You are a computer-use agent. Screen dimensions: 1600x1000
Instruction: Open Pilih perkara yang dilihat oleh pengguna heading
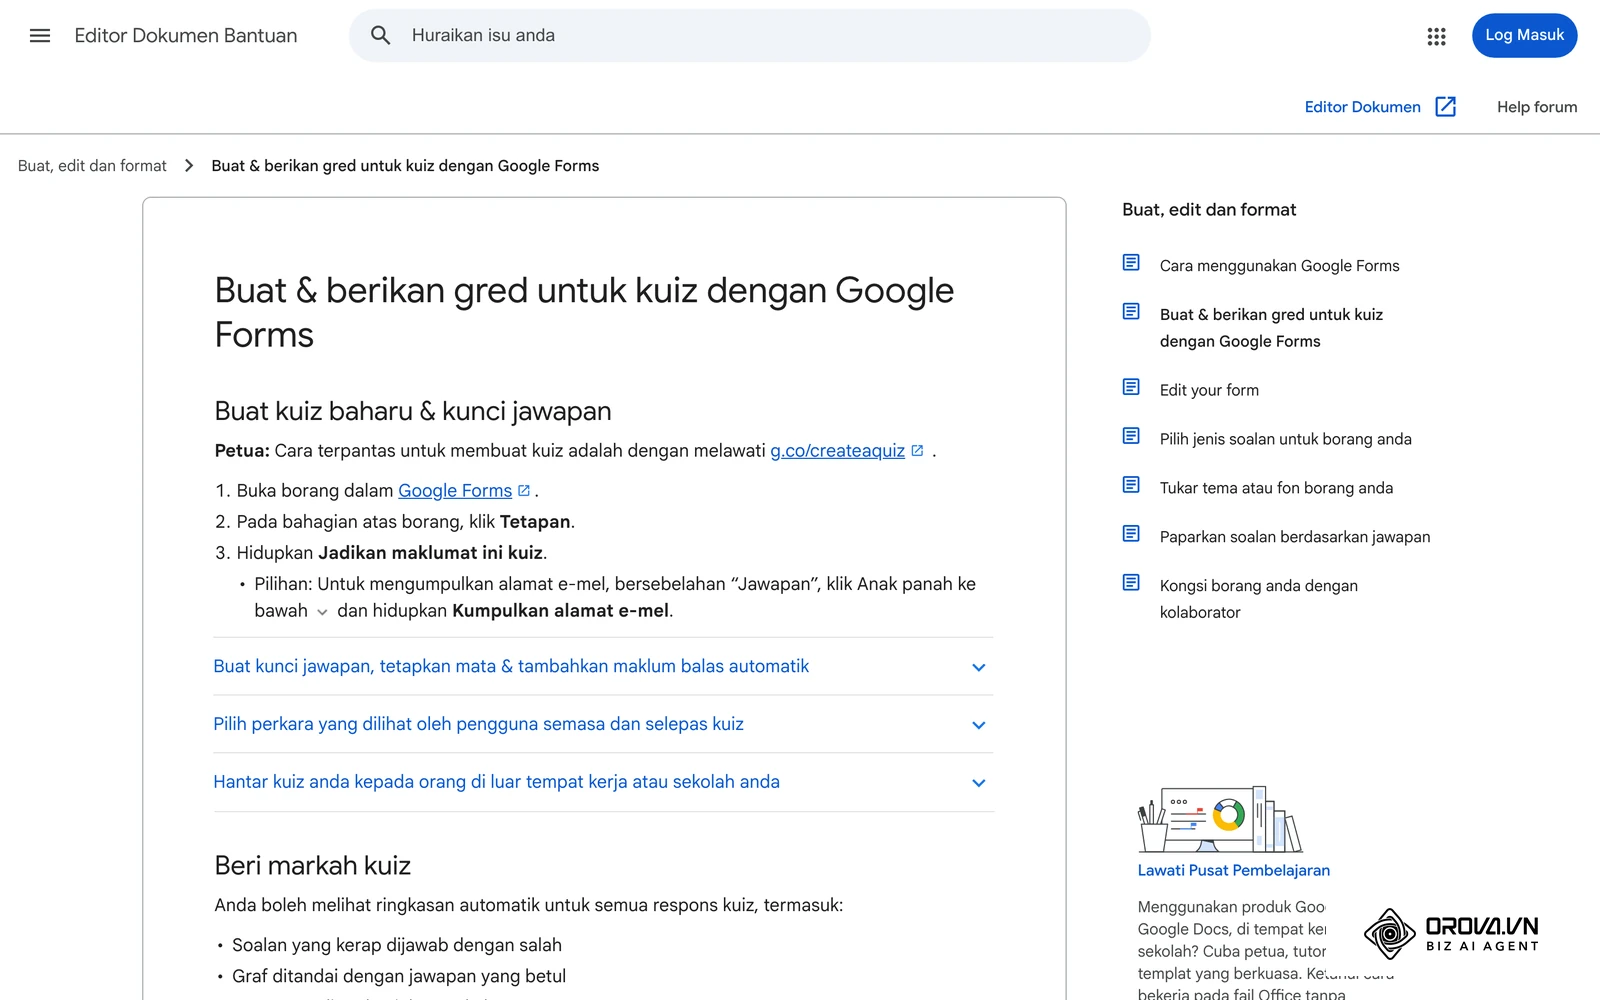tap(478, 724)
